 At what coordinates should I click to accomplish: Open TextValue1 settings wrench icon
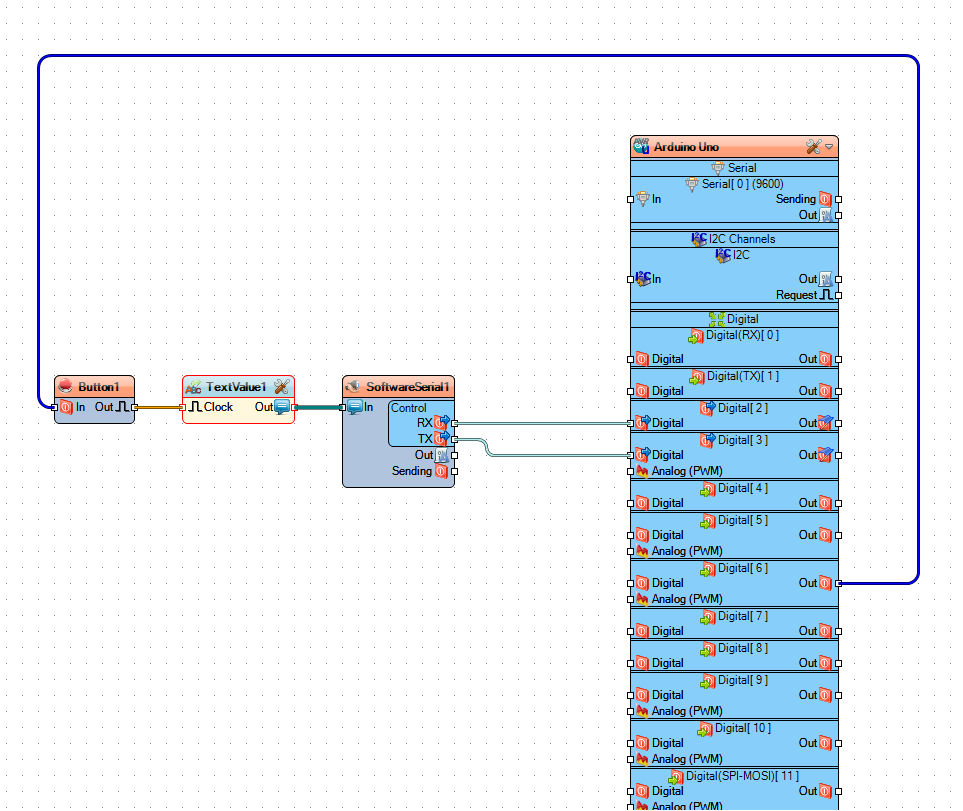coord(282,387)
